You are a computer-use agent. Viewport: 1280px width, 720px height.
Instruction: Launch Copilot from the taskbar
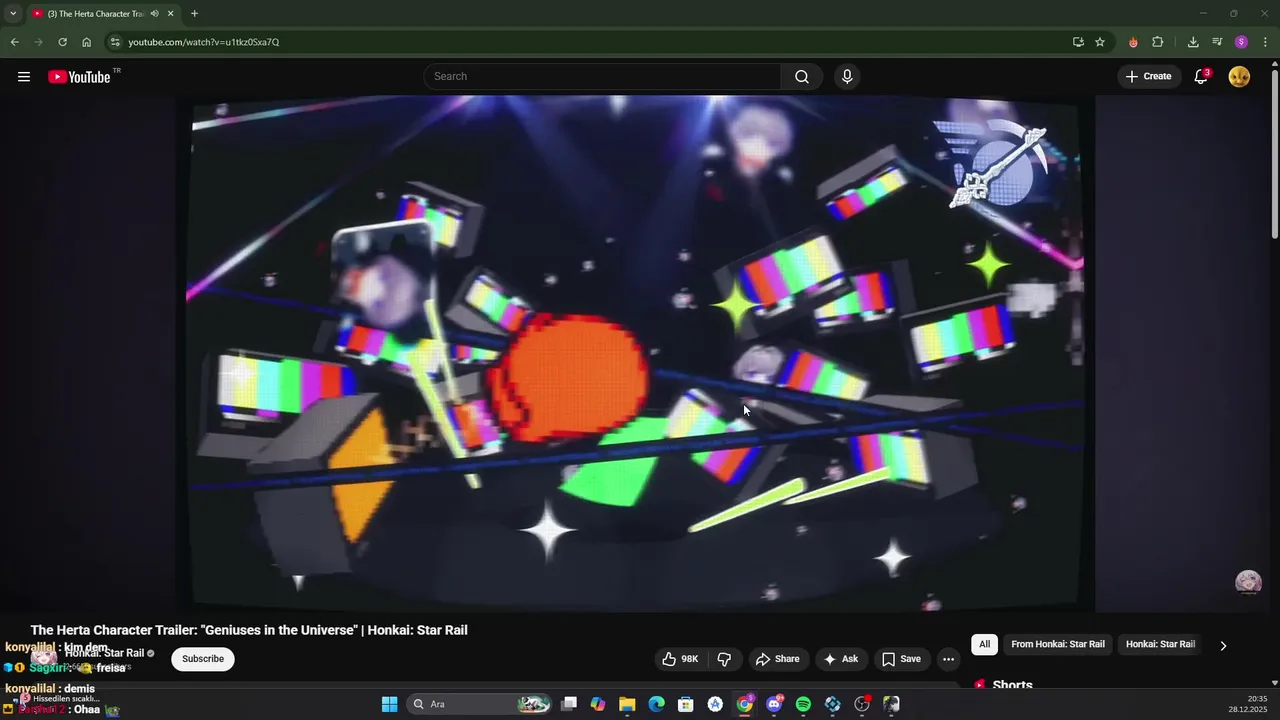click(x=598, y=704)
